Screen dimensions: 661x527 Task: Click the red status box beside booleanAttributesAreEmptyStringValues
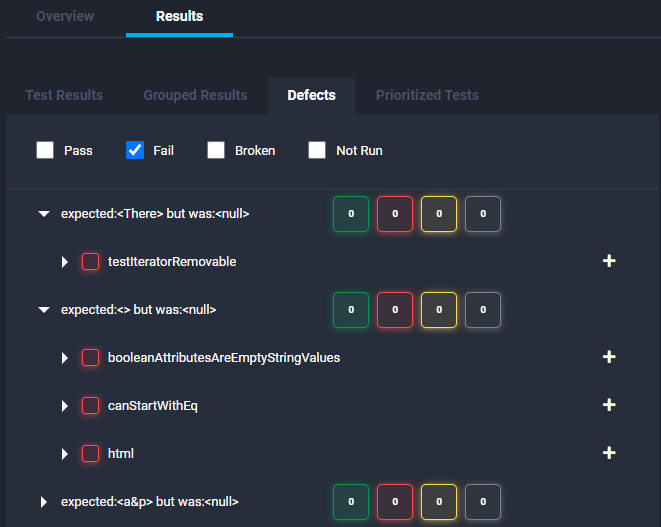point(91,358)
